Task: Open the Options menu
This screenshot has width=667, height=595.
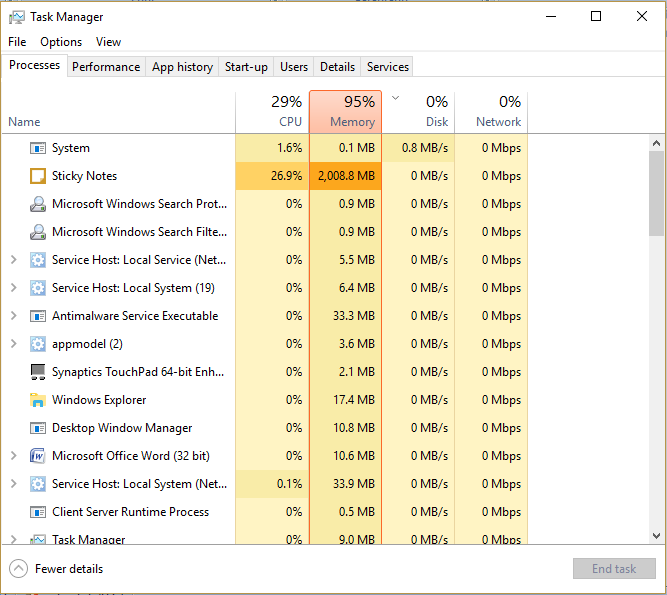Action: coord(61,42)
